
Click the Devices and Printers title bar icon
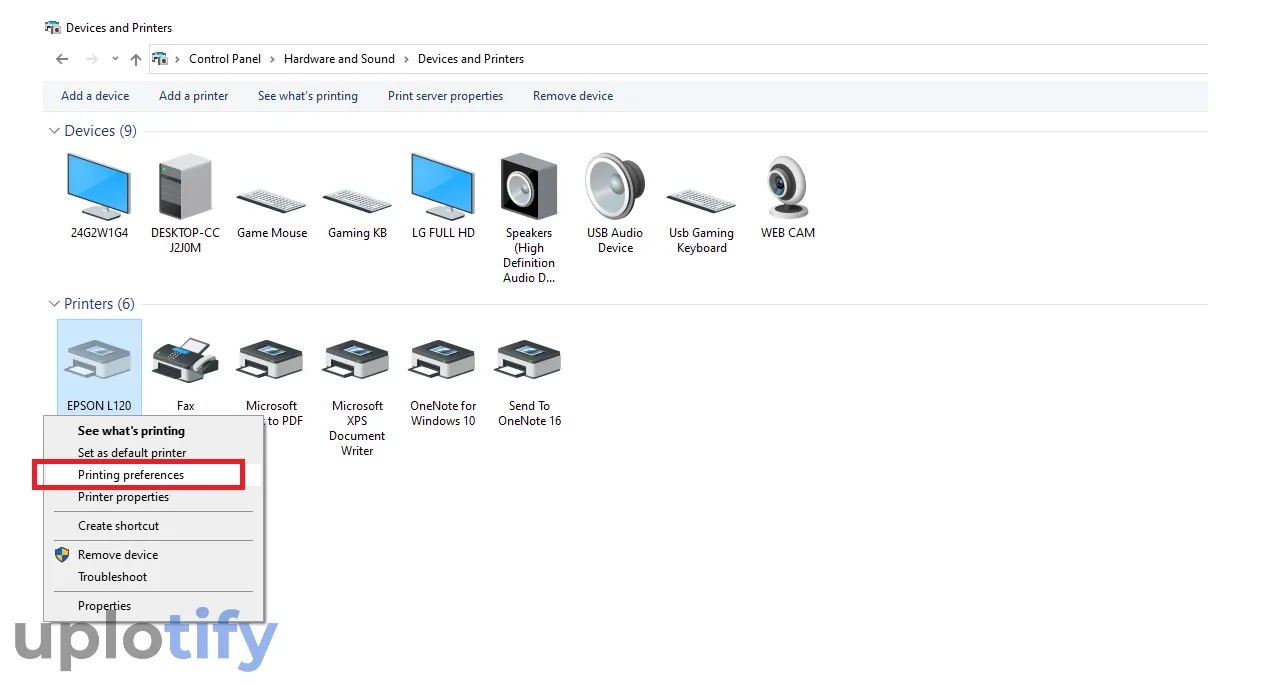[x=53, y=27]
